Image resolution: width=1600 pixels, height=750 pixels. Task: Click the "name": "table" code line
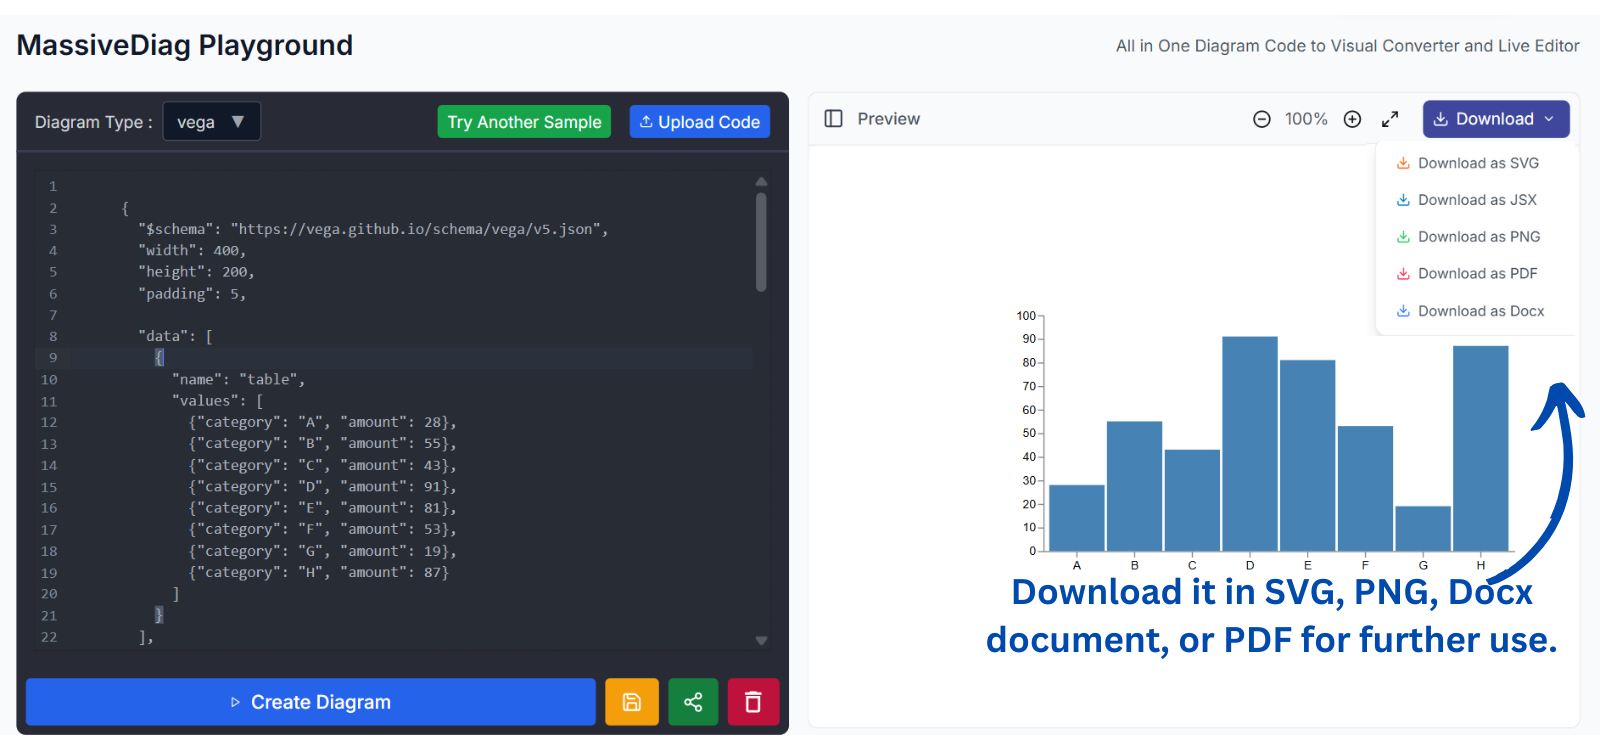pyautogui.click(x=239, y=379)
